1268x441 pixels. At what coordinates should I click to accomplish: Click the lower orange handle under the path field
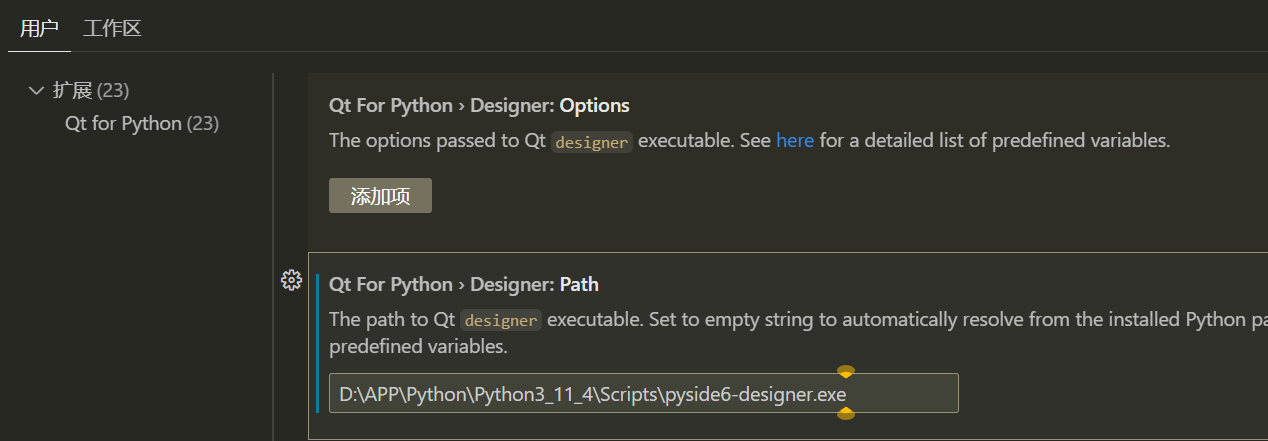point(845,413)
